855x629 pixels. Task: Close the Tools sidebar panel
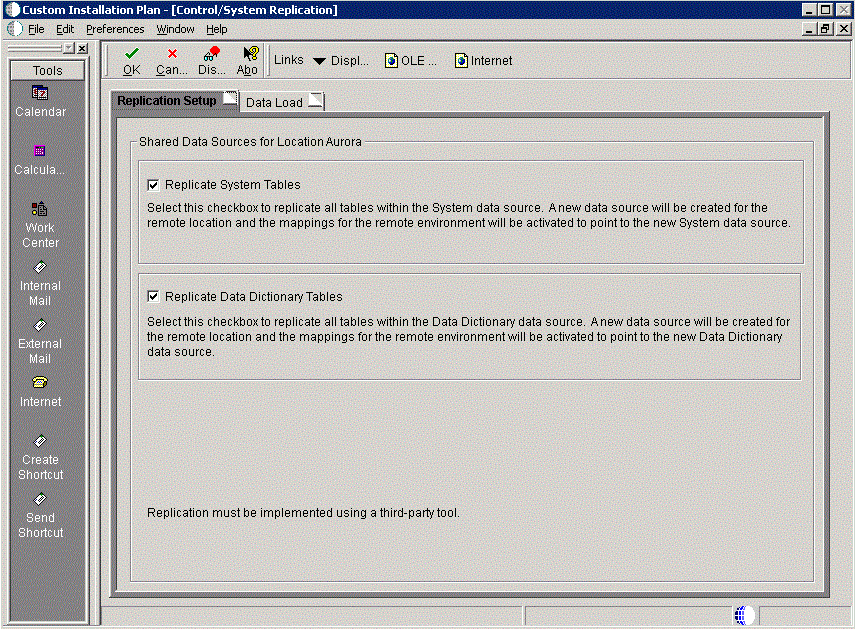tap(82, 49)
